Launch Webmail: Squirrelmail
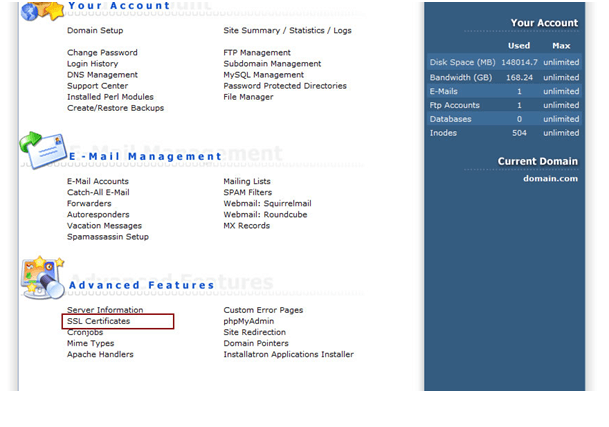This screenshot has height=427, width=609. tap(268, 204)
